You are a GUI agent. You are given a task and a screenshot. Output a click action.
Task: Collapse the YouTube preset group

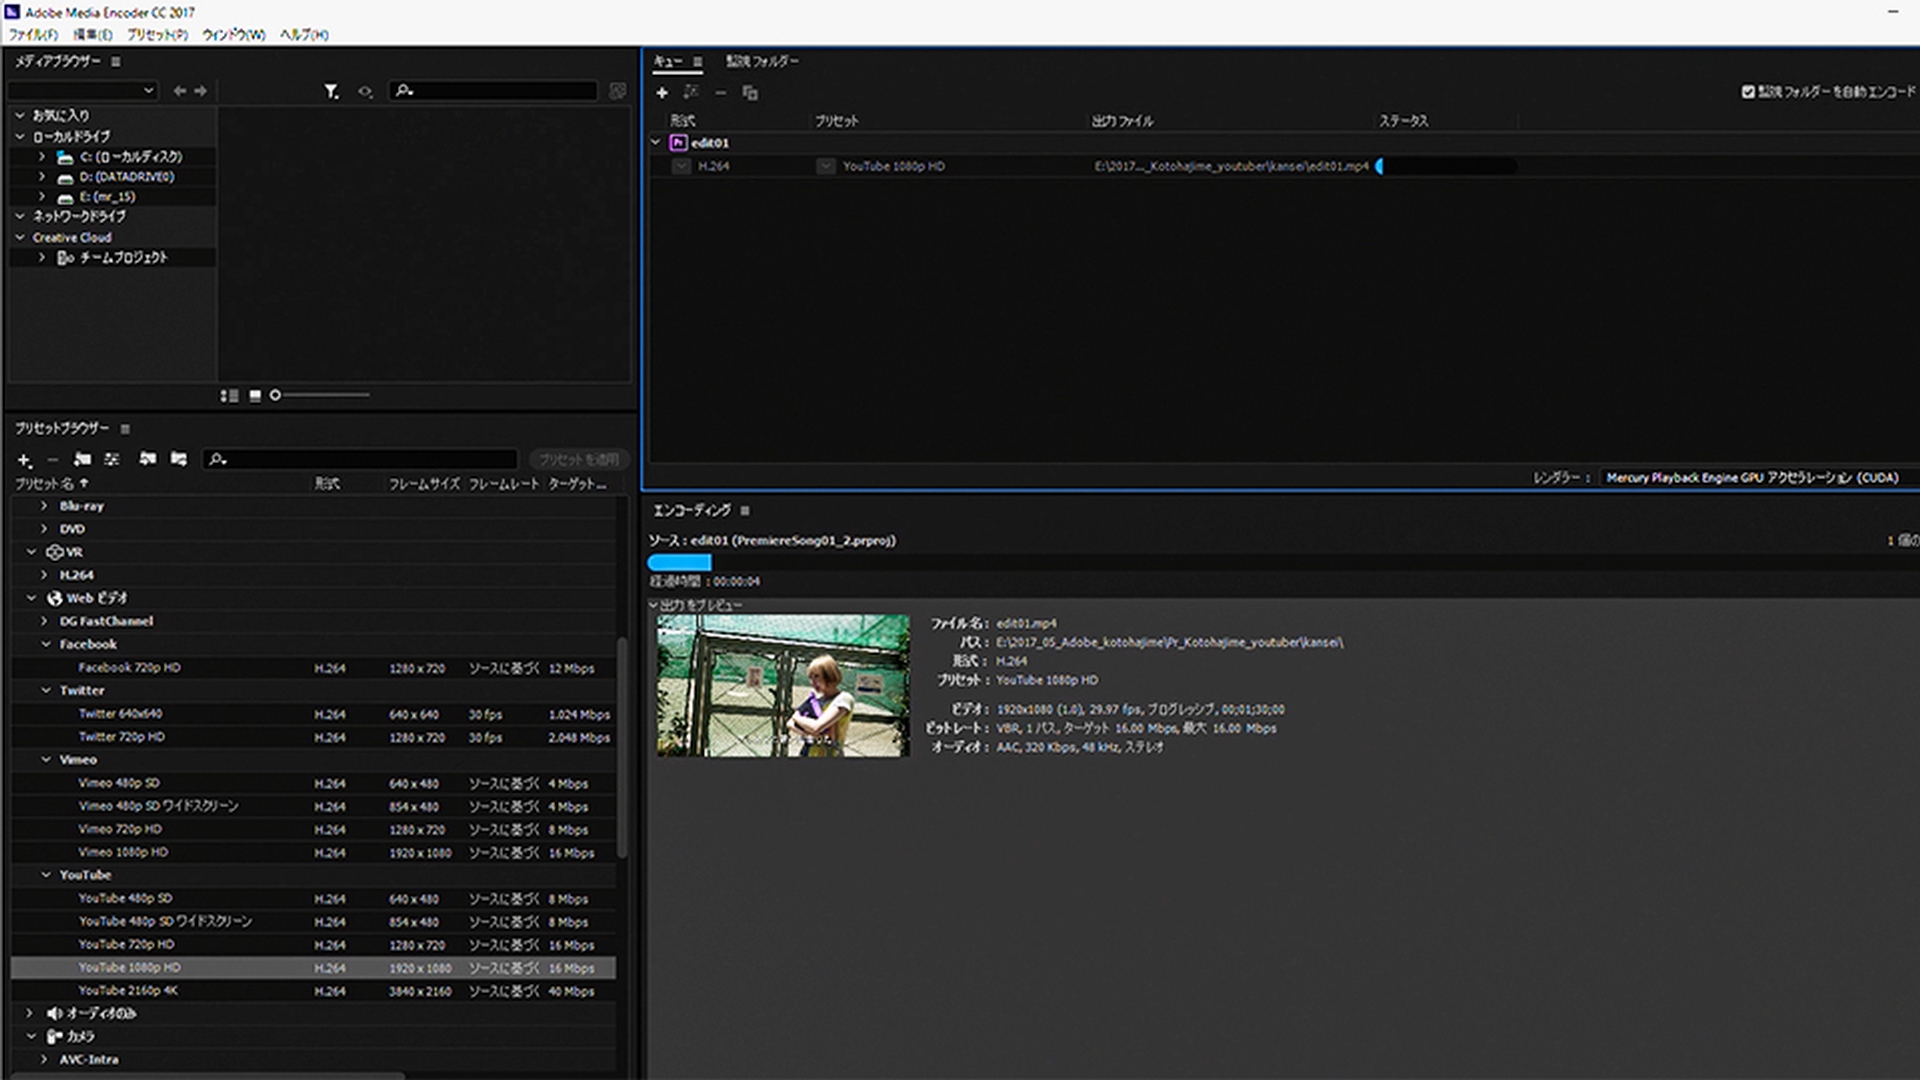coord(46,875)
